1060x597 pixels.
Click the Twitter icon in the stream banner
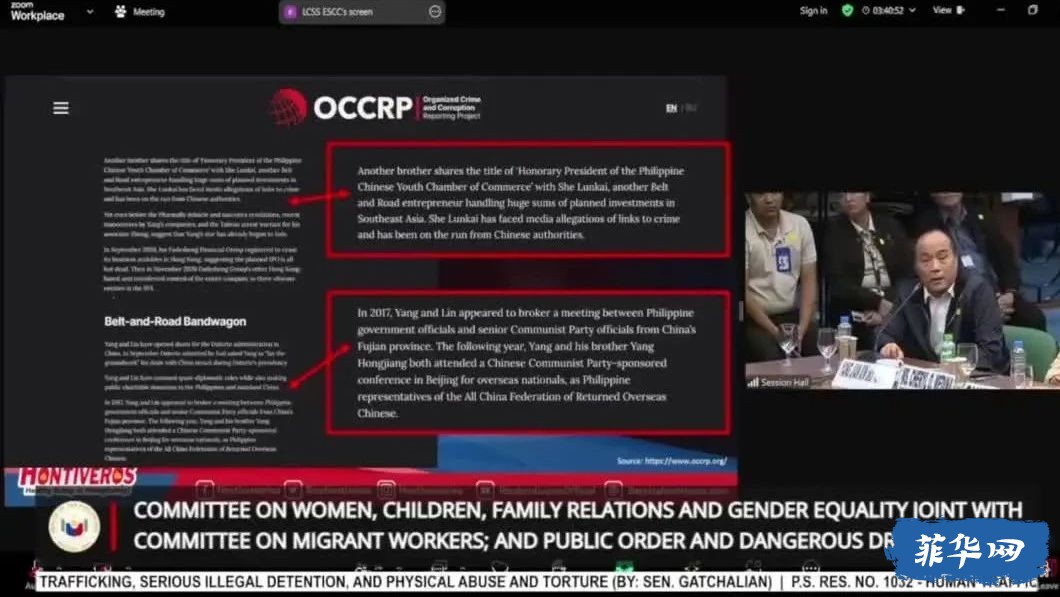[293, 489]
